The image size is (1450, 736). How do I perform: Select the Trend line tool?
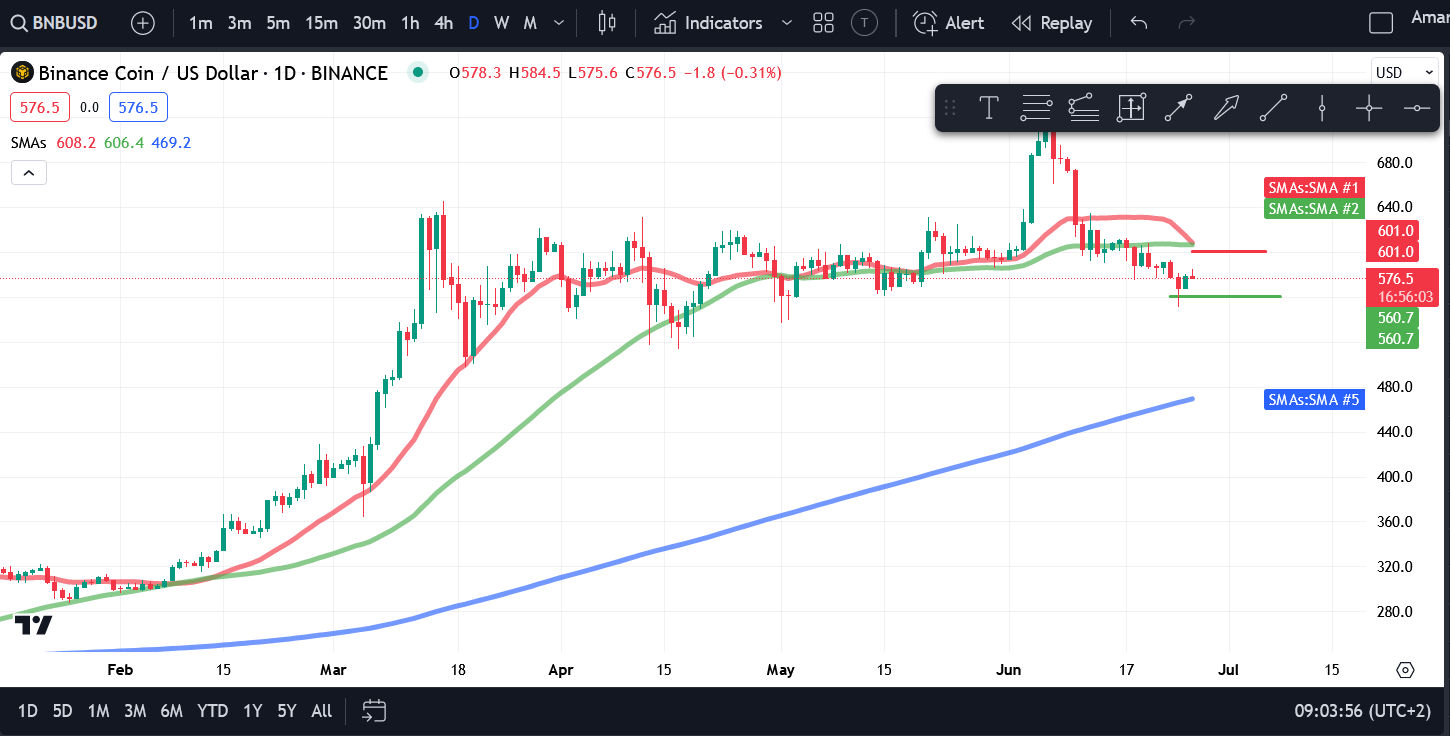pos(1273,107)
